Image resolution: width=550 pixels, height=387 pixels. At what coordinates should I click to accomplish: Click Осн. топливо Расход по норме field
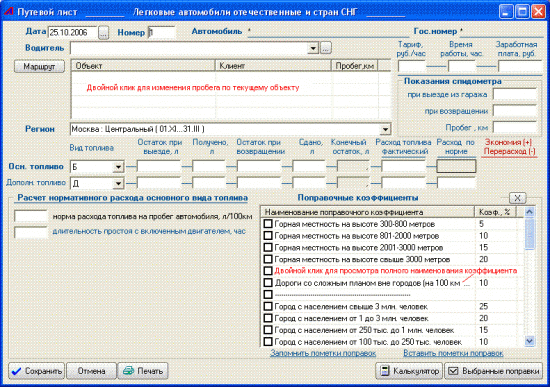pyautogui.click(x=456, y=166)
